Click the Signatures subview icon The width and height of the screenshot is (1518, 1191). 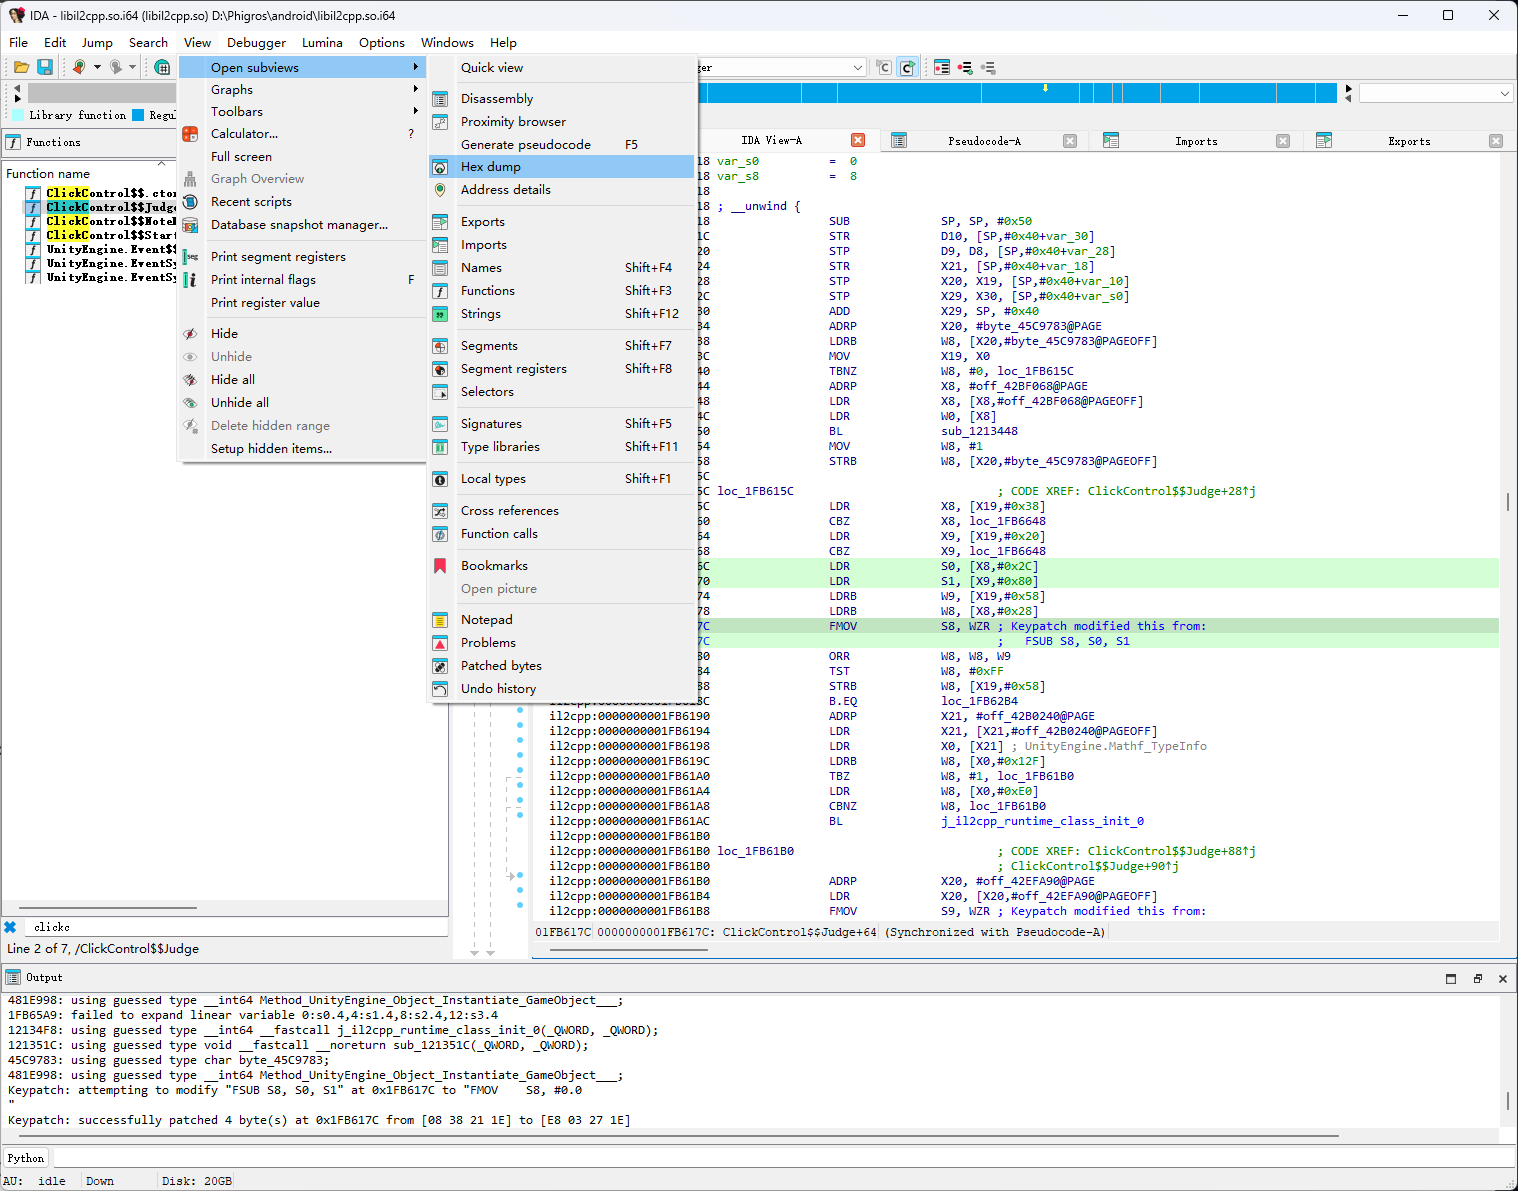(x=440, y=424)
